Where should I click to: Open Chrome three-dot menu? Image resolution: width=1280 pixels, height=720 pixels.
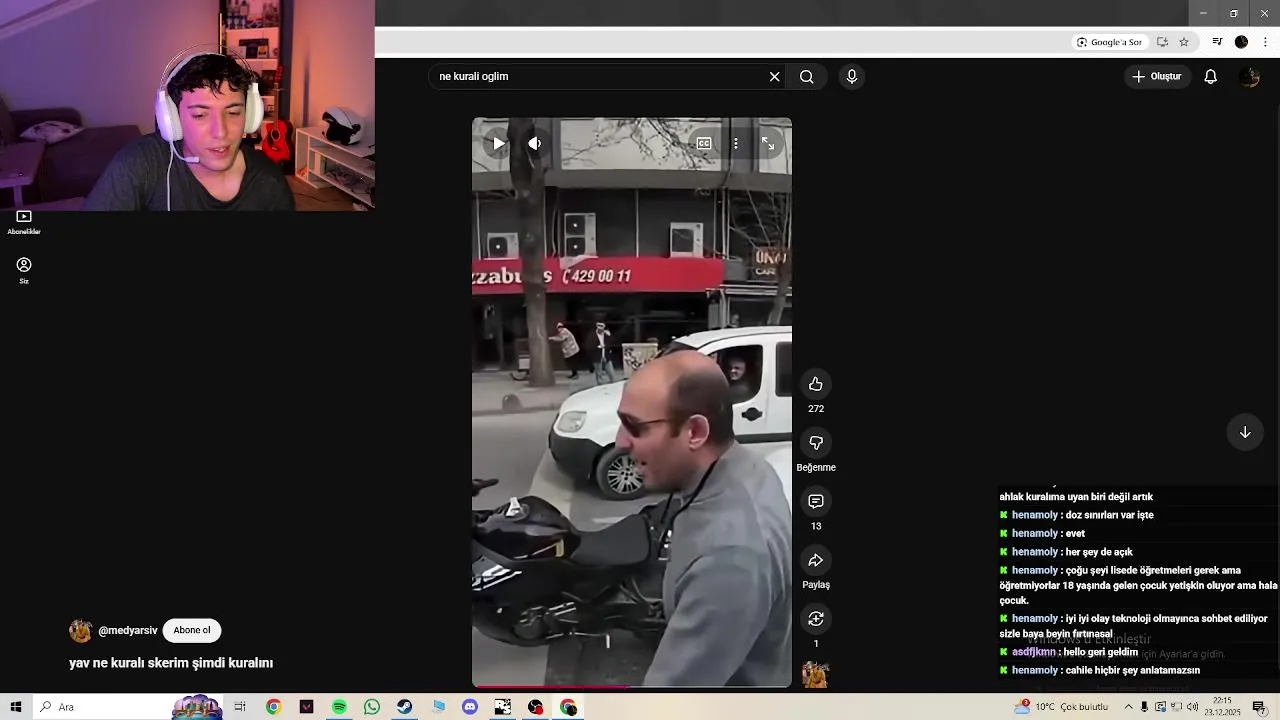coord(1265,42)
